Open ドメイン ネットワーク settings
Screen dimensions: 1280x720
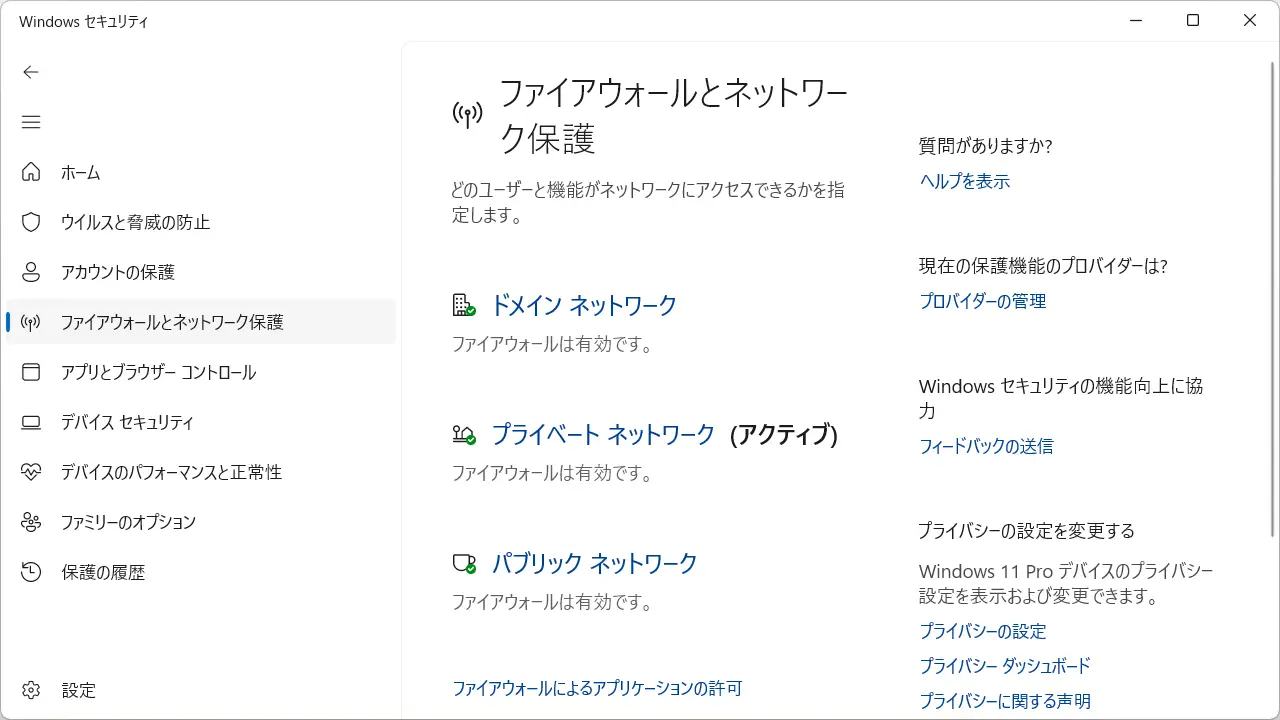(x=583, y=305)
